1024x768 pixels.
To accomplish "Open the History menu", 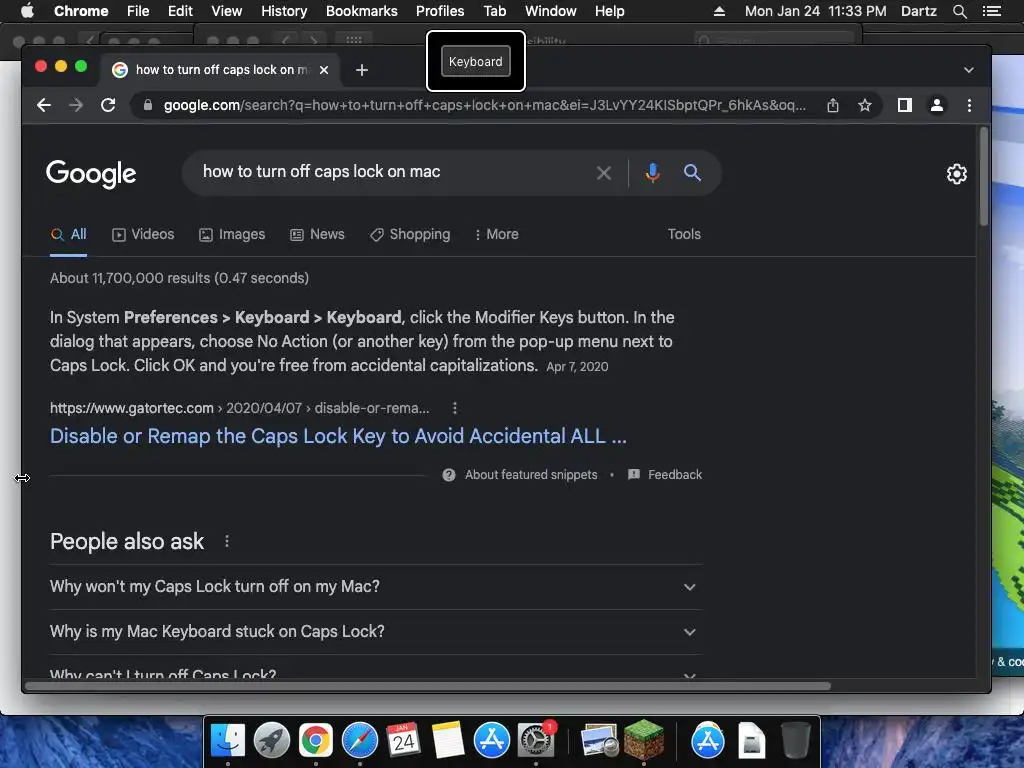I will 284,11.
